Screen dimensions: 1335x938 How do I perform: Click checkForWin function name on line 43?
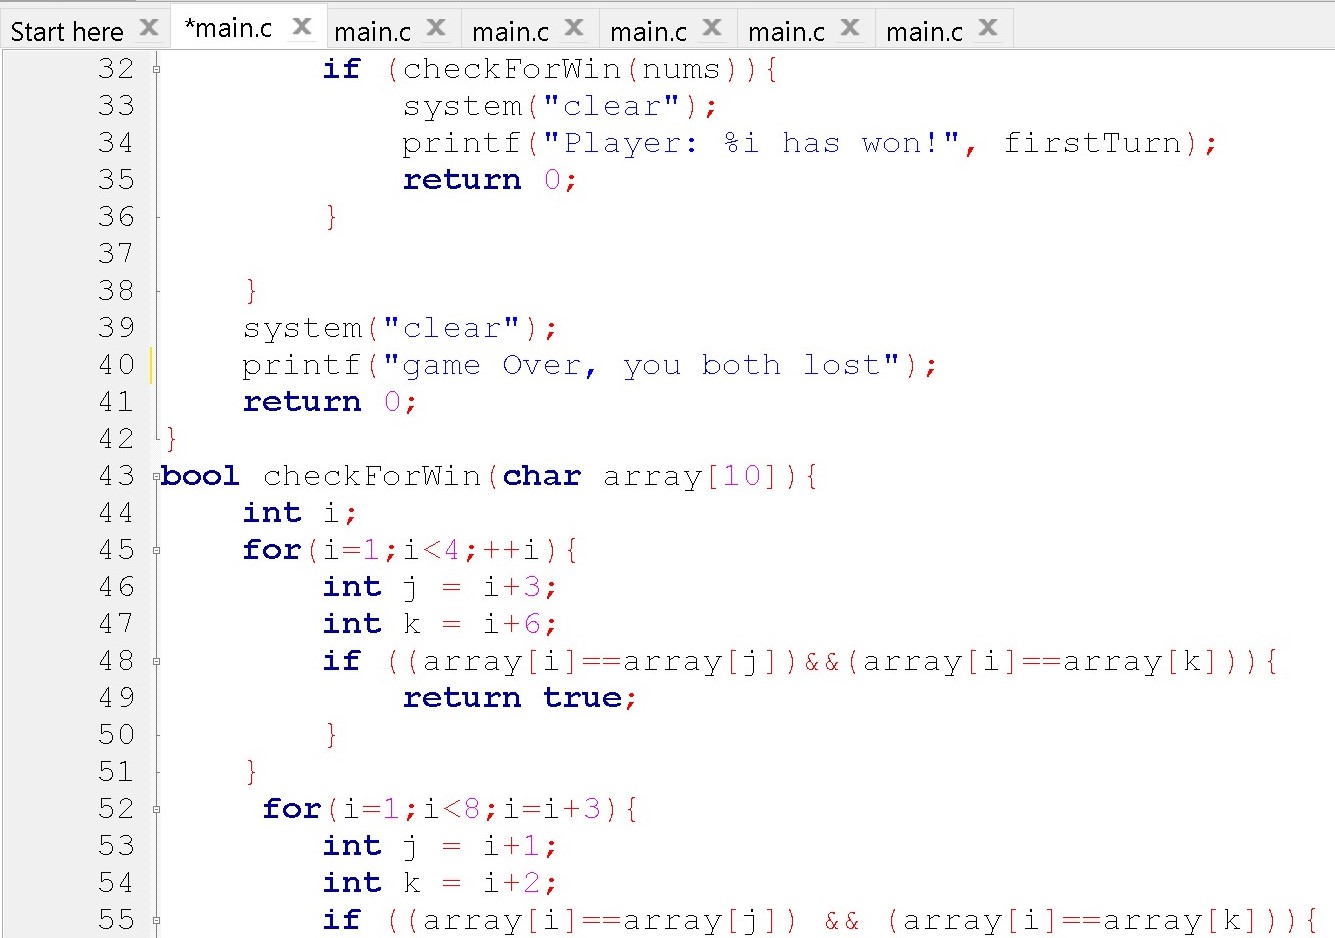pyautogui.click(x=372, y=476)
